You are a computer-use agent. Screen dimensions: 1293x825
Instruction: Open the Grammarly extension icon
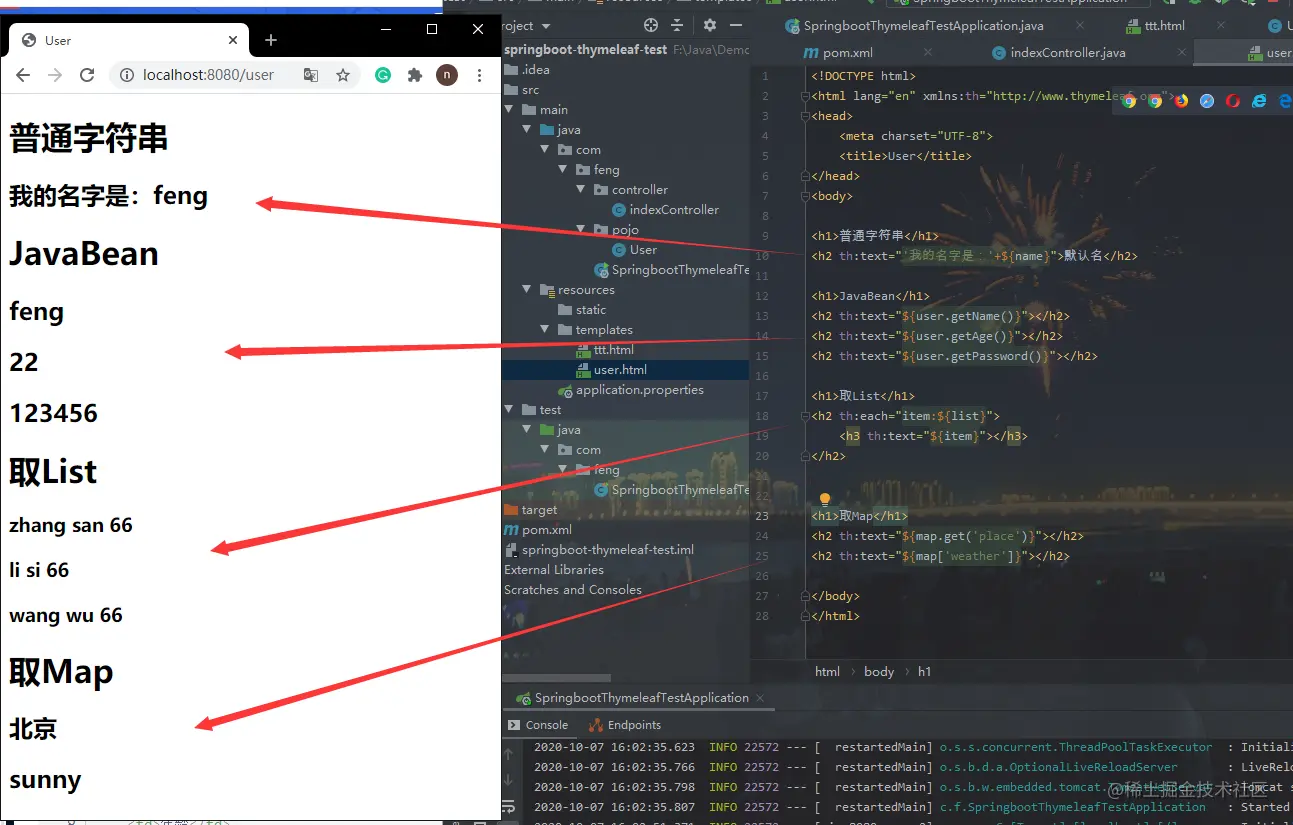383,75
